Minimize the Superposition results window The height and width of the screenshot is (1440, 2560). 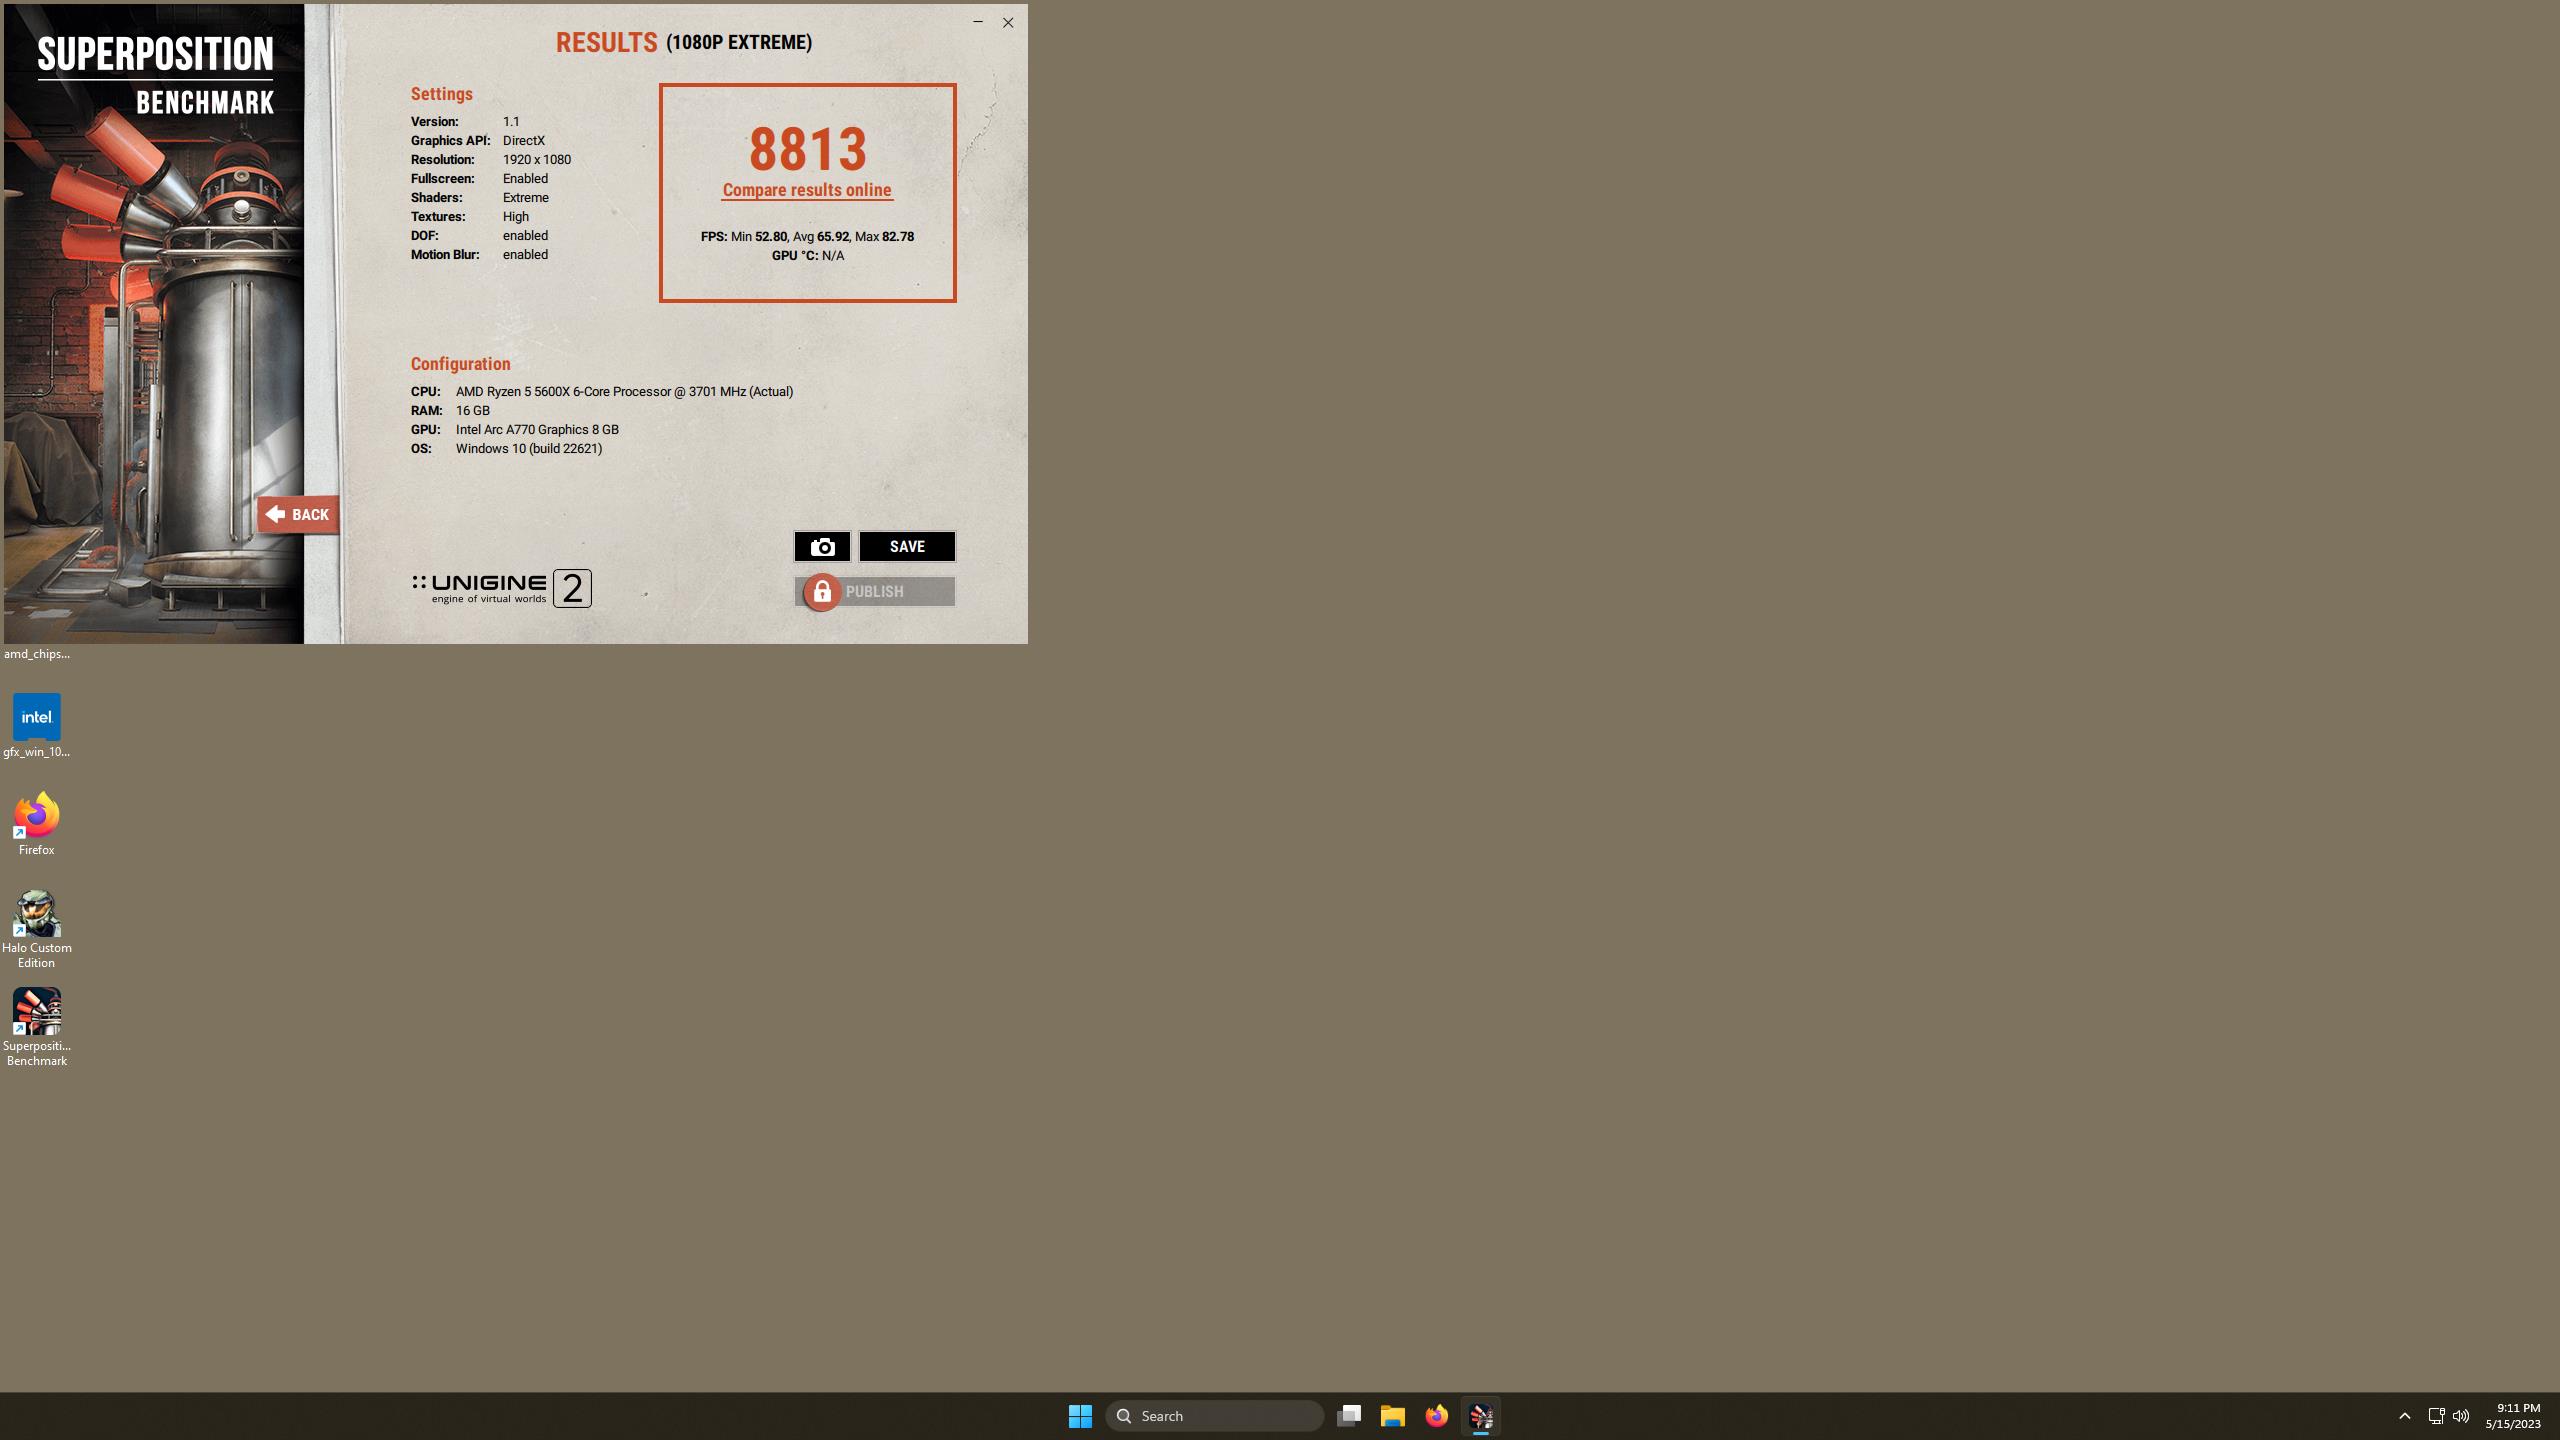point(978,22)
